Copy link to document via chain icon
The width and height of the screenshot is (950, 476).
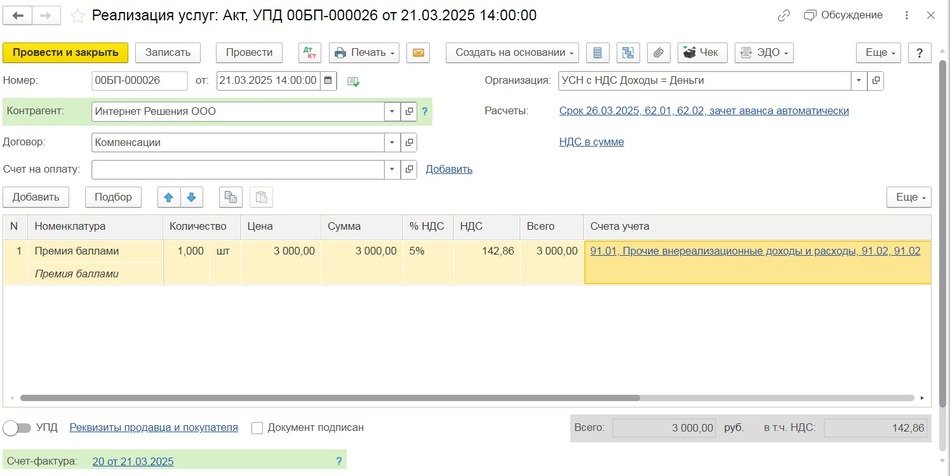(x=785, y=16)
